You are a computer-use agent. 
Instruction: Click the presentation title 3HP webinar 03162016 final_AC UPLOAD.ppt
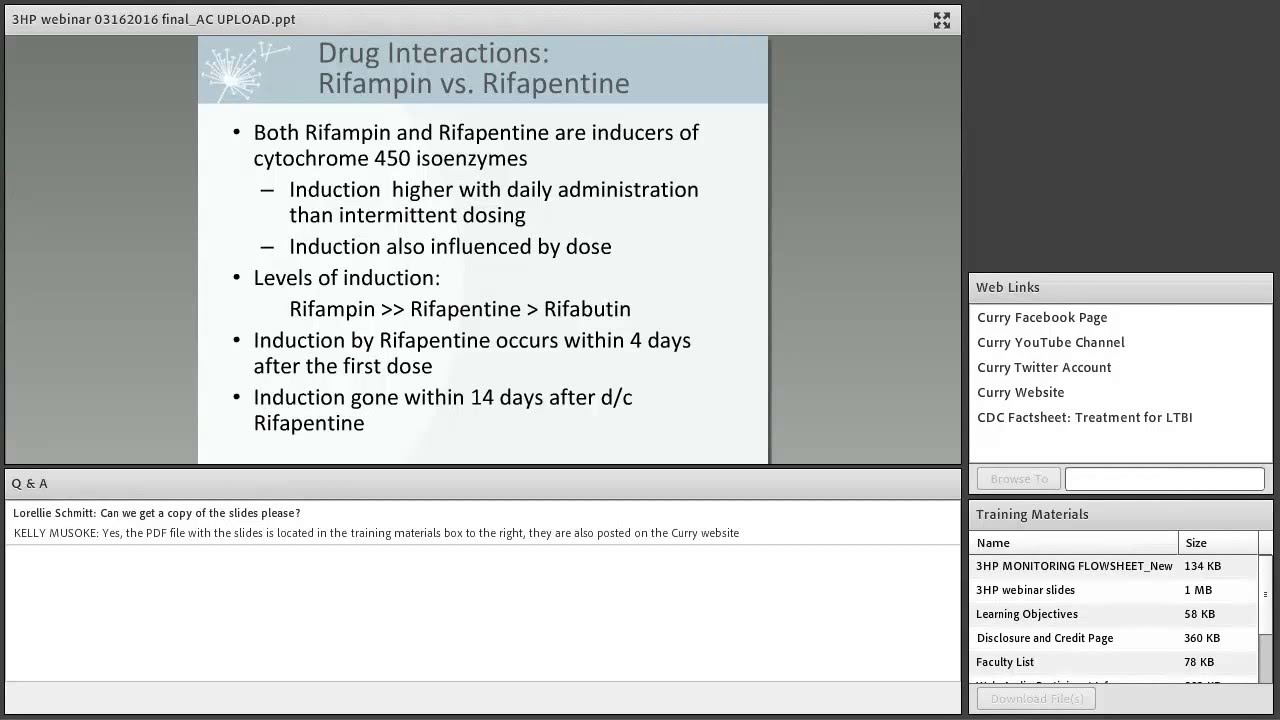(154, 19)
